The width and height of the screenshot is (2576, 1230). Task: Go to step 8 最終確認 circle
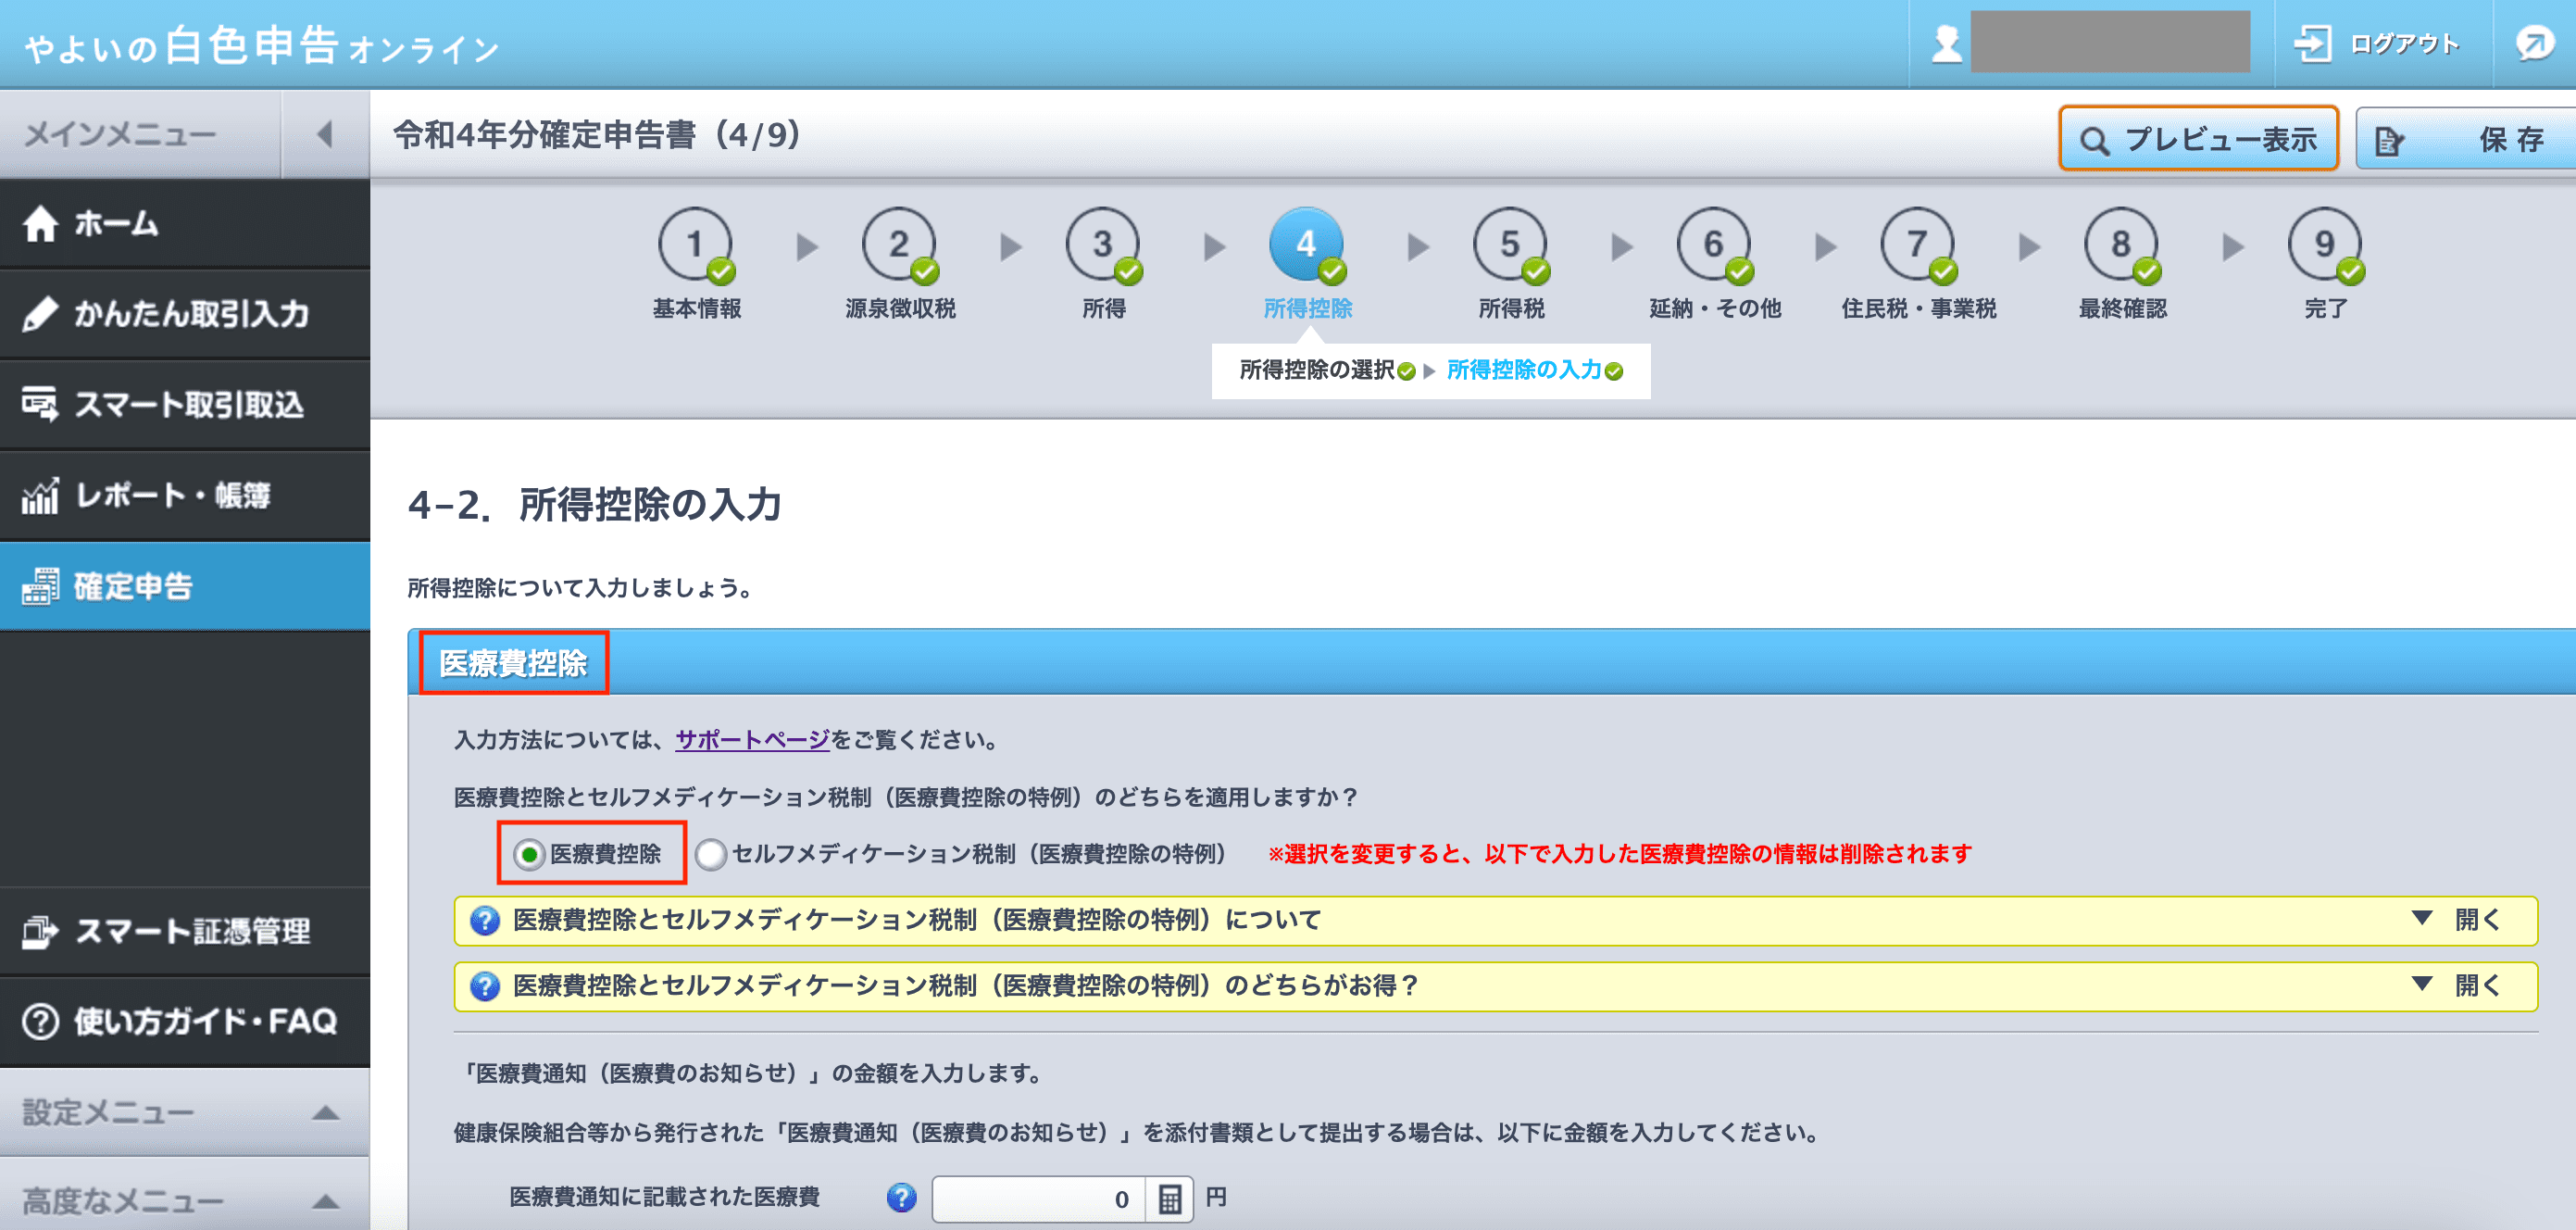[2121, 244]
